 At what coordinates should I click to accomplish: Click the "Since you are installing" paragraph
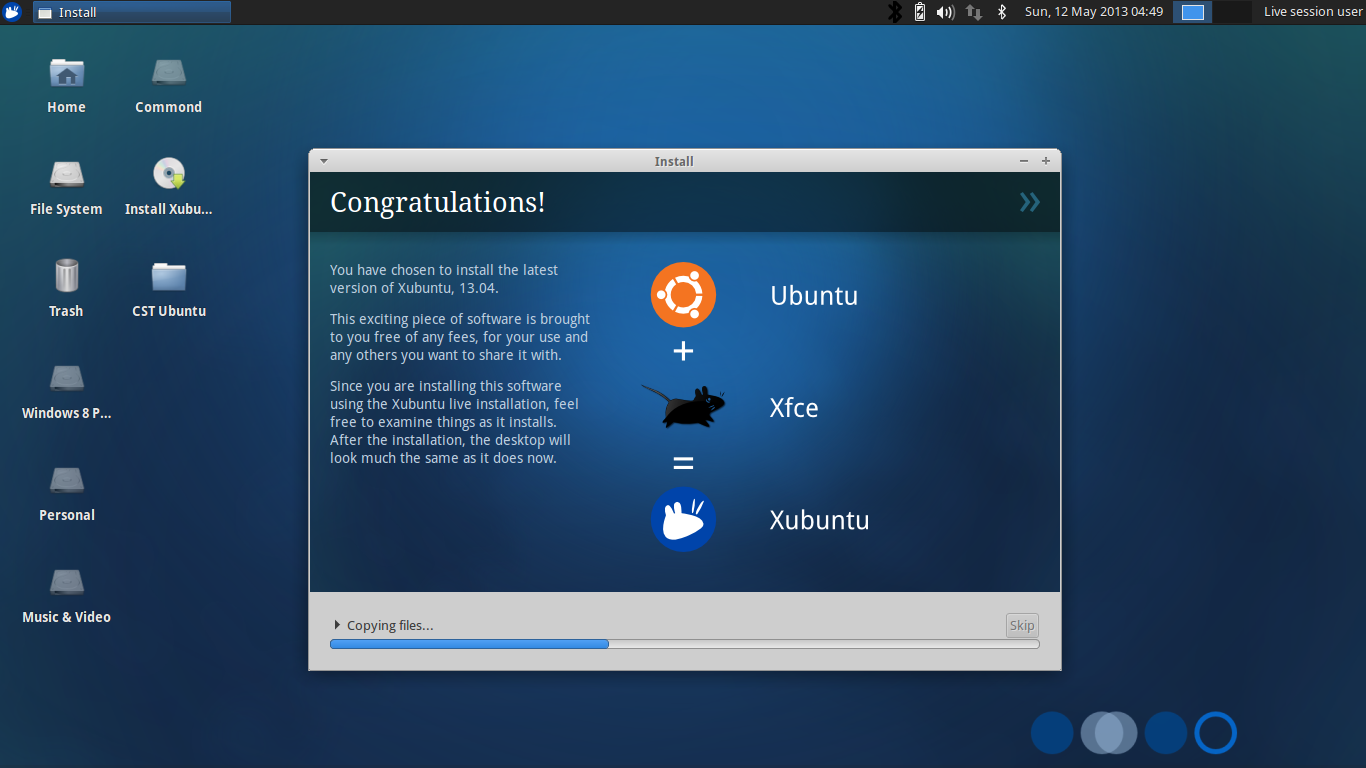pos(455,422)
